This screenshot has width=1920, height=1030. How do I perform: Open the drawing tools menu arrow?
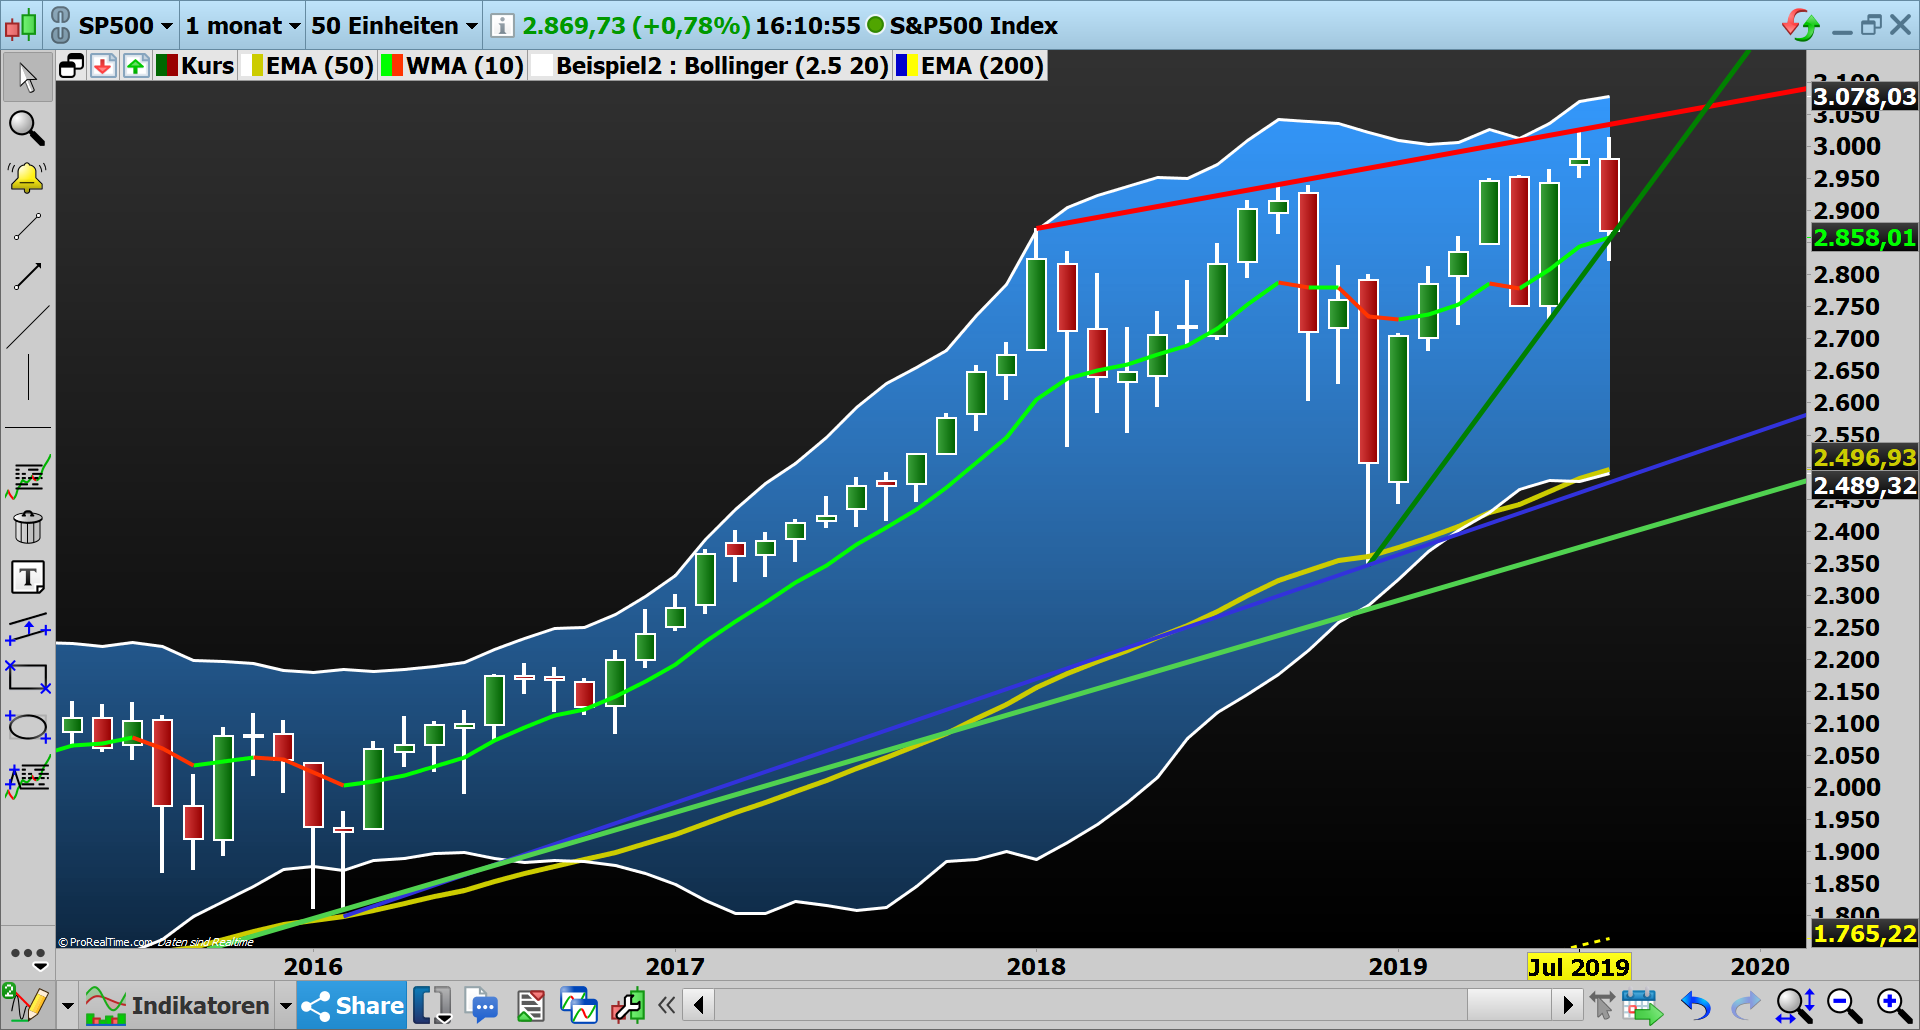(x=68, y=1005)
